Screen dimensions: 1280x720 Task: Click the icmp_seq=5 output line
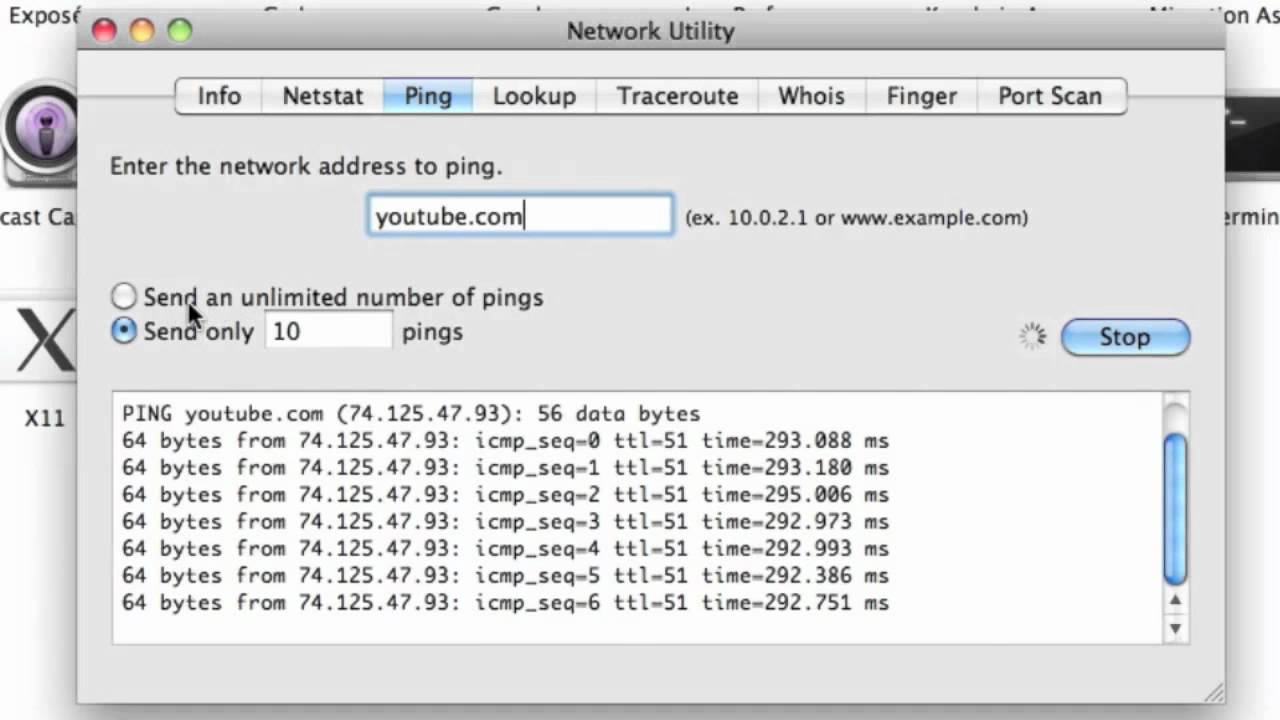pos(505,576)
